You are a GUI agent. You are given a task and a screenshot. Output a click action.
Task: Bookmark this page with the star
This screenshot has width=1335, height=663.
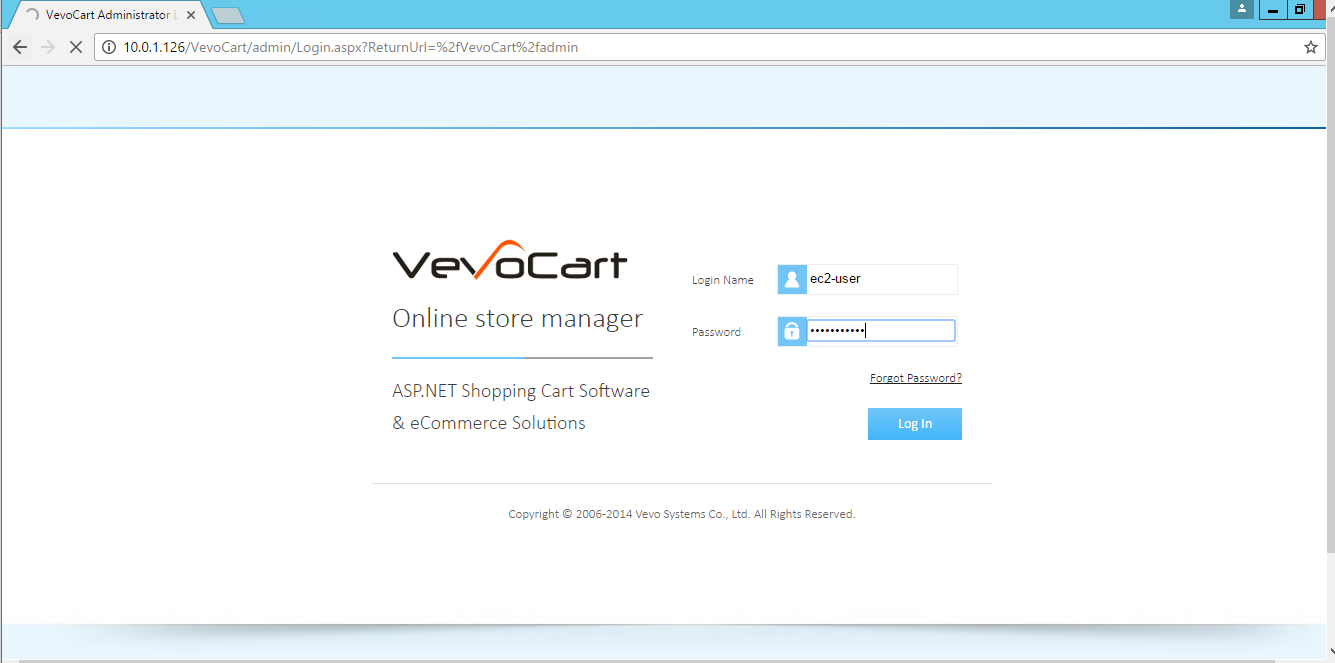coord(1310,47)
